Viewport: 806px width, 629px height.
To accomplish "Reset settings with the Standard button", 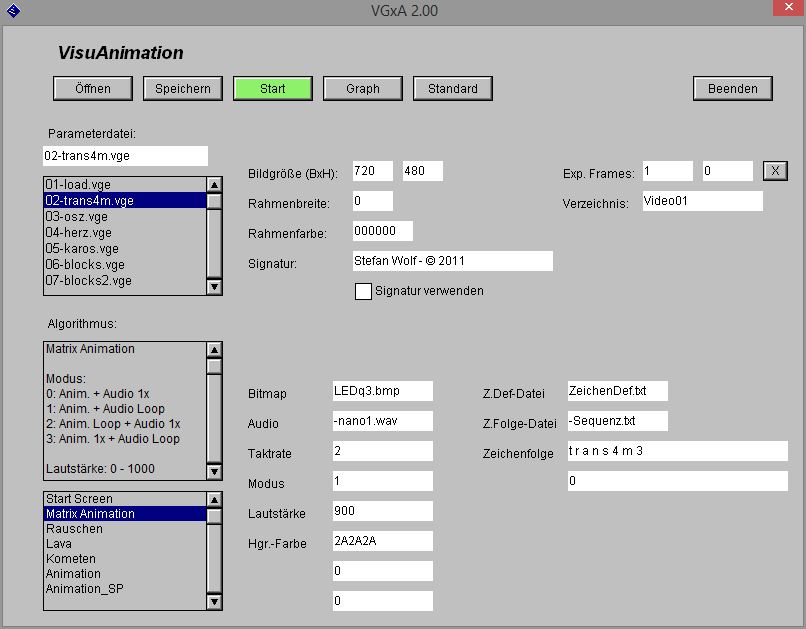I will (x=452, y=88).
